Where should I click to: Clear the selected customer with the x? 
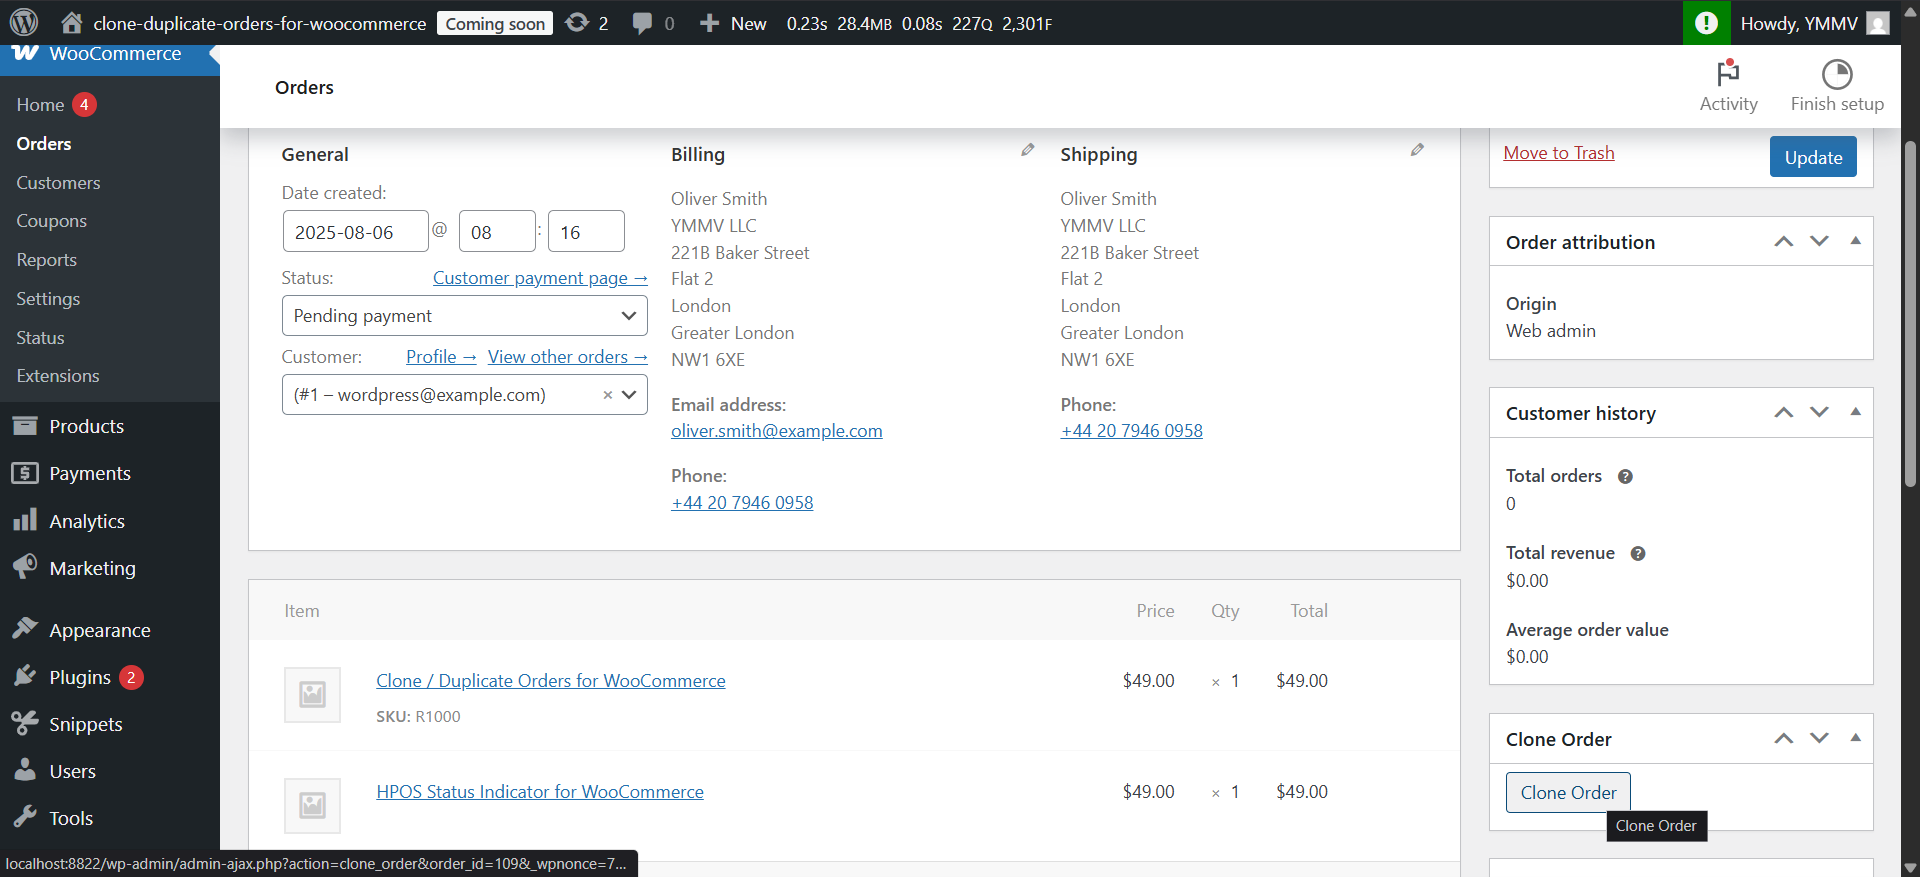click(607, 395)
